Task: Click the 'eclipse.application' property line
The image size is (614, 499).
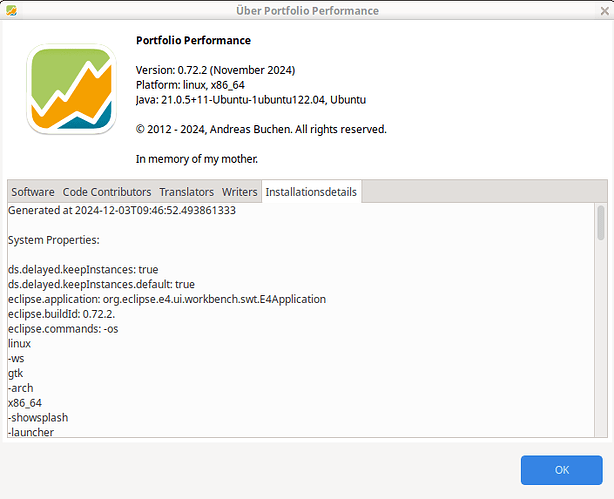Action: pos(167,299)
